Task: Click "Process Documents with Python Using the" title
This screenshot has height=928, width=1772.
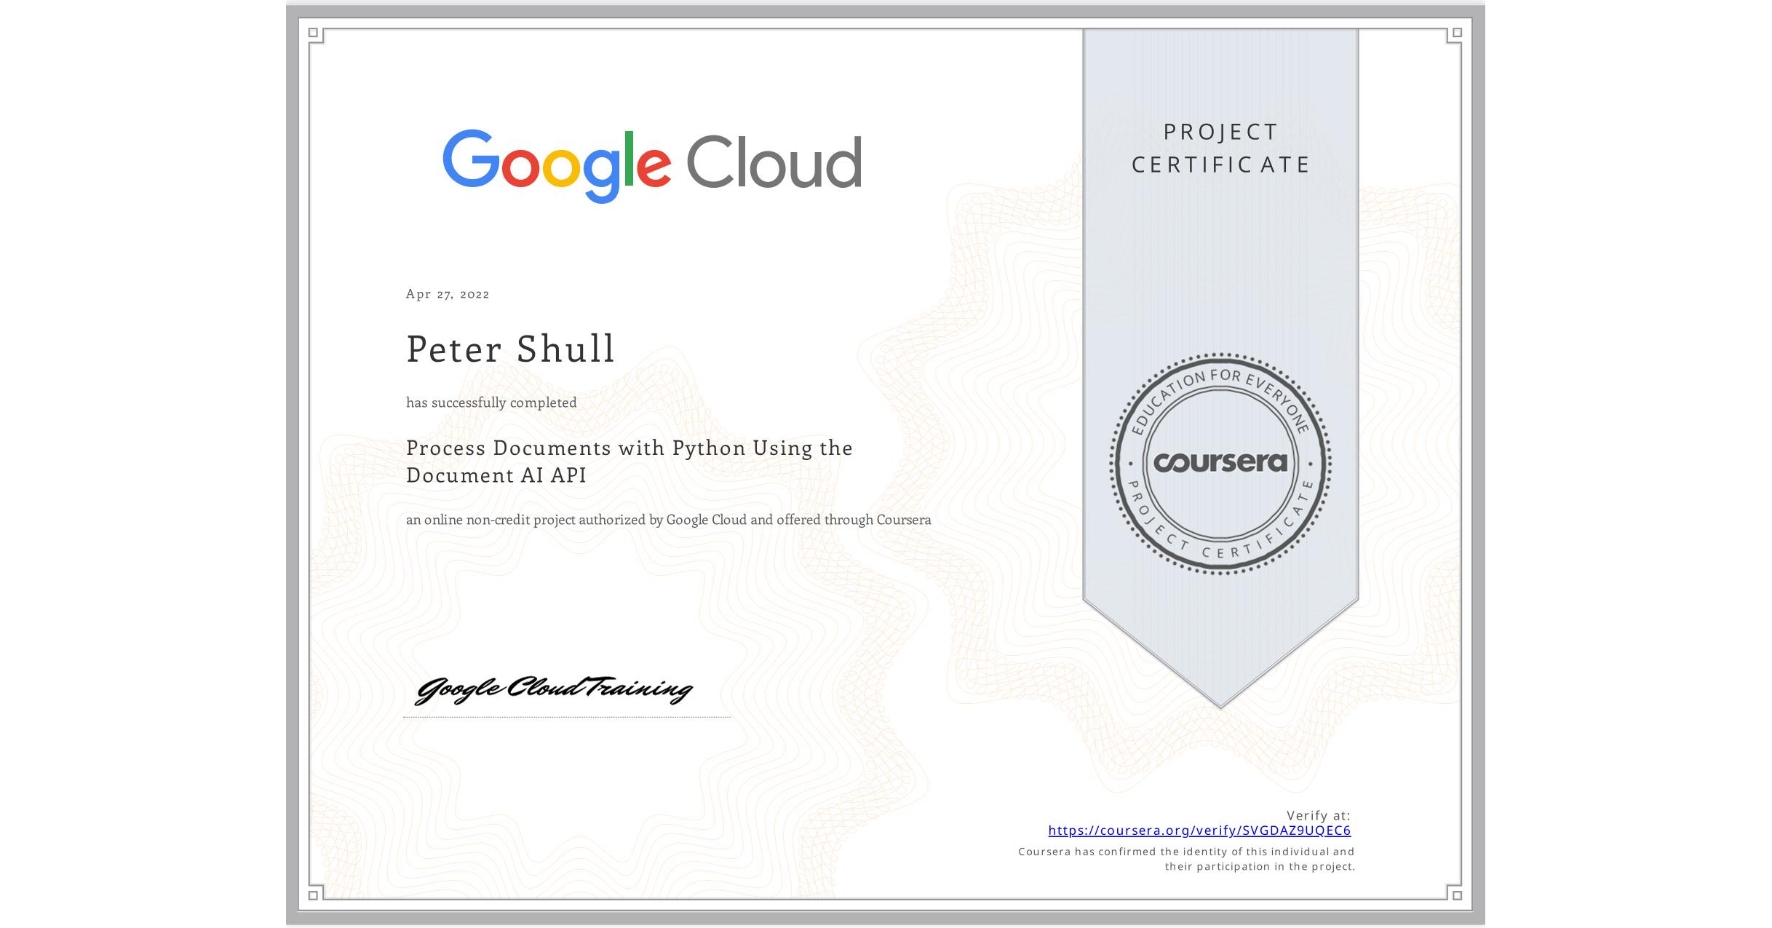Action: coord(629,448)
